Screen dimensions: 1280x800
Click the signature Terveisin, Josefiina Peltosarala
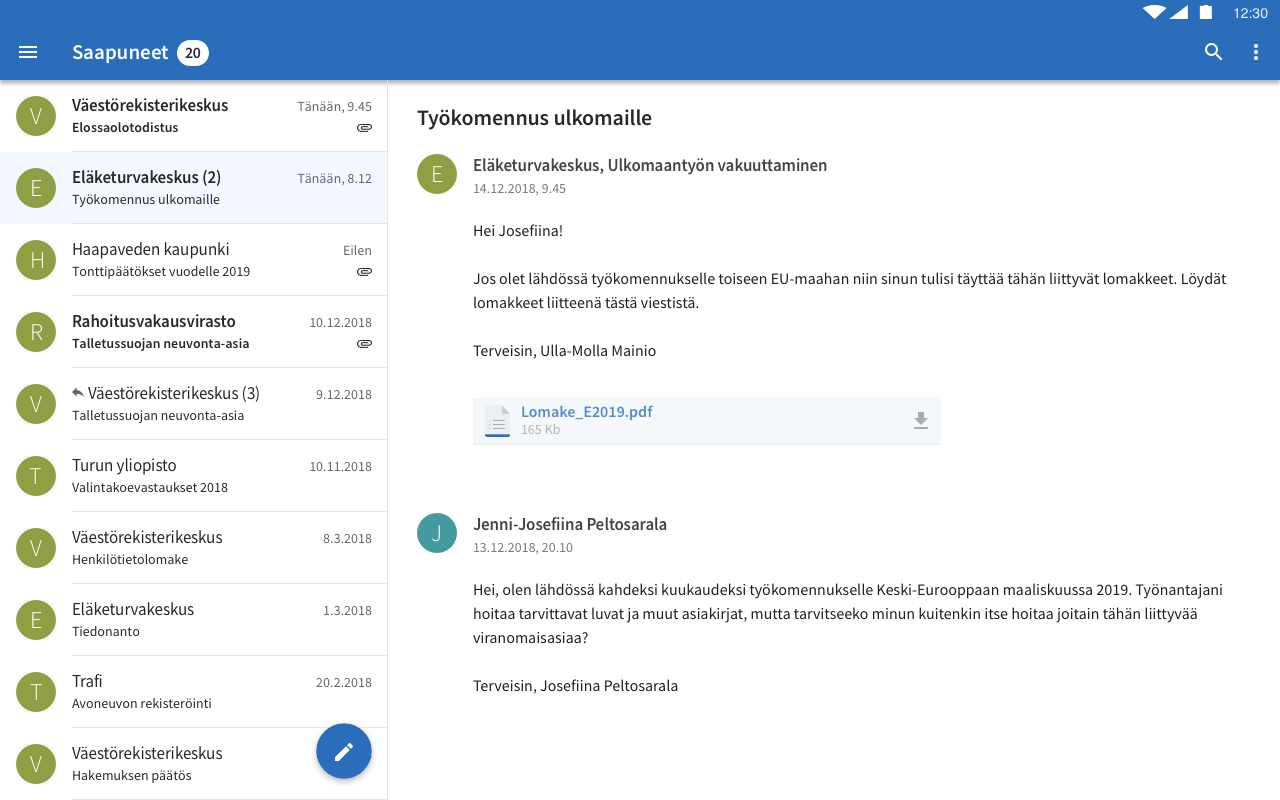tap(576, 686)
